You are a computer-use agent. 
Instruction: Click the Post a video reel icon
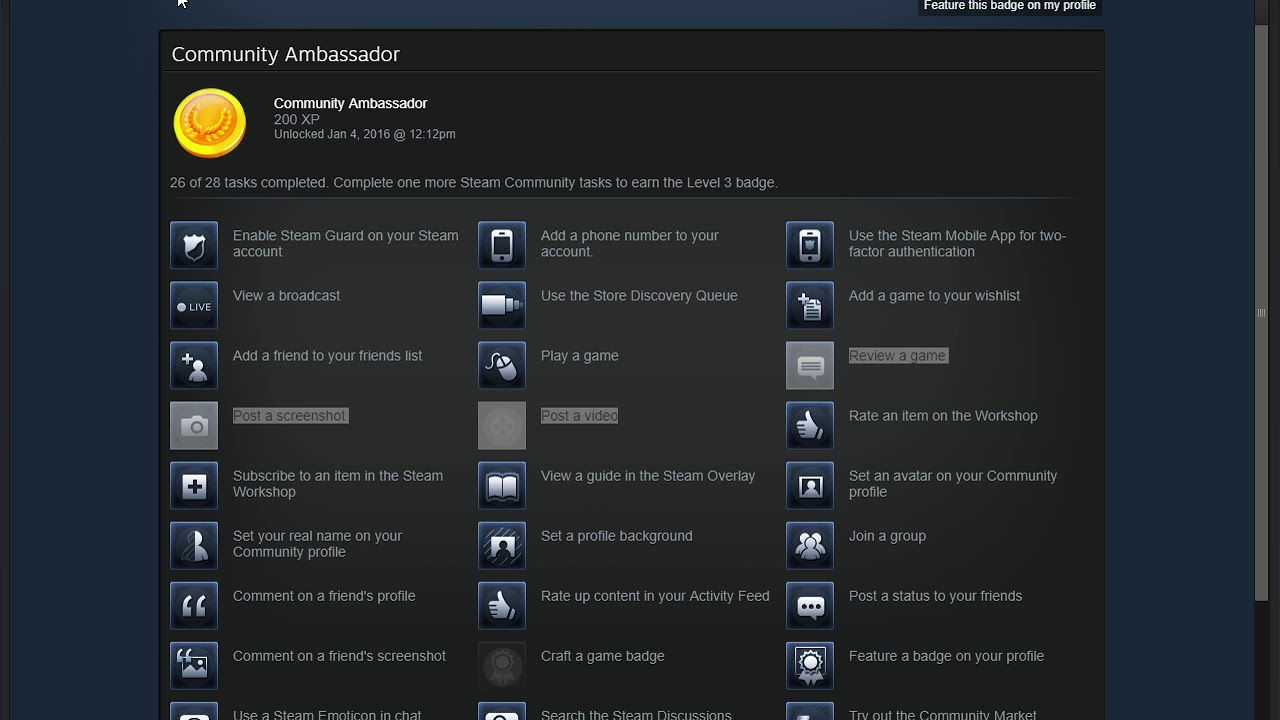pyautogui.click(x=502, y=426)
